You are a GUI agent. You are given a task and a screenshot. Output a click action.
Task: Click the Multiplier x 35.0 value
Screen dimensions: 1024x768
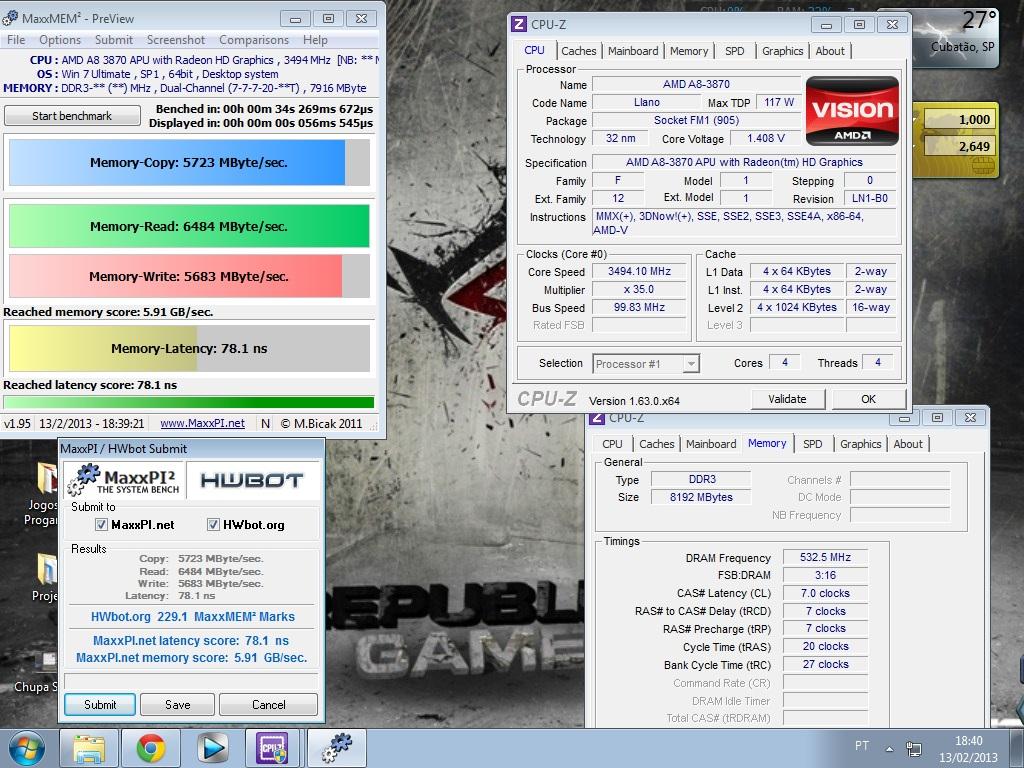pyautogui.click(x=639, y=289)
